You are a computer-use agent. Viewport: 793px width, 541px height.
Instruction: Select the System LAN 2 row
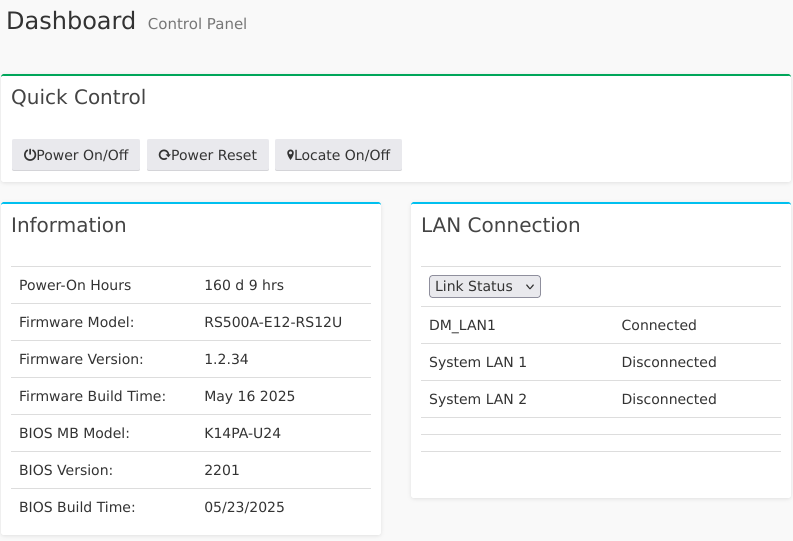tap(477, 399)
